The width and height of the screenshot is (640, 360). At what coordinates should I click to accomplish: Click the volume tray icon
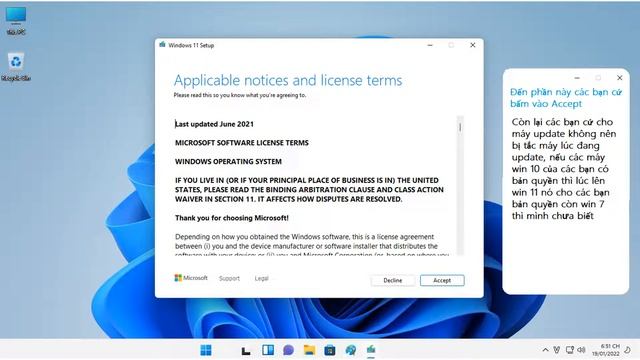[582, 350]
